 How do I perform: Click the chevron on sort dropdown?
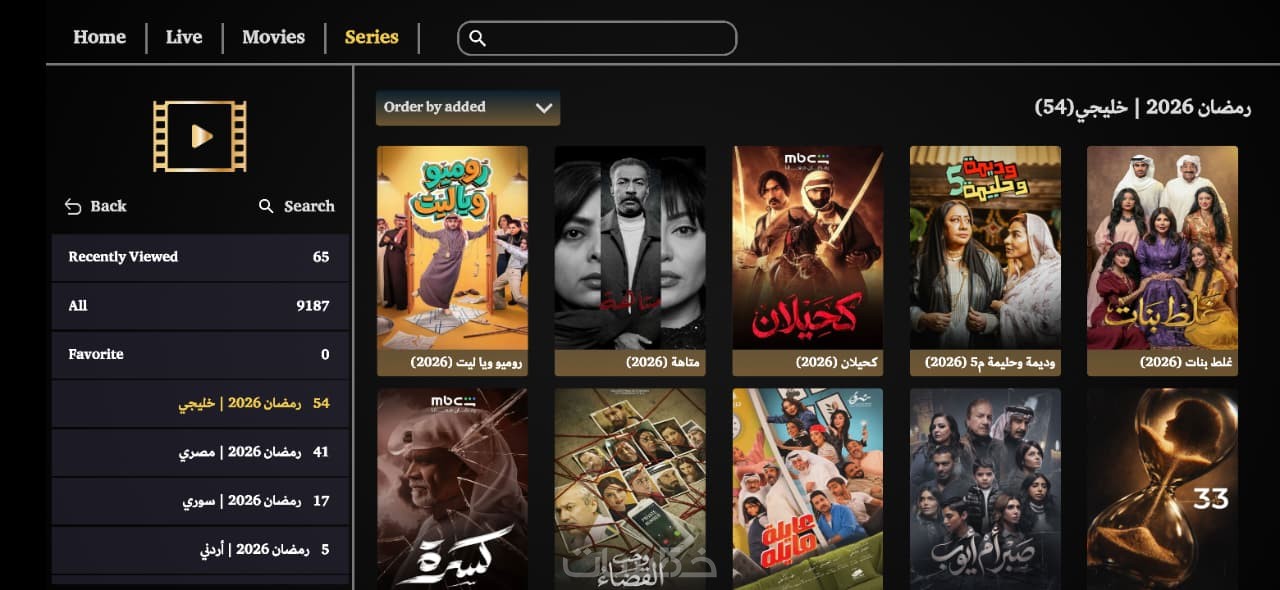pyautogui.click(x=544, y=108)
